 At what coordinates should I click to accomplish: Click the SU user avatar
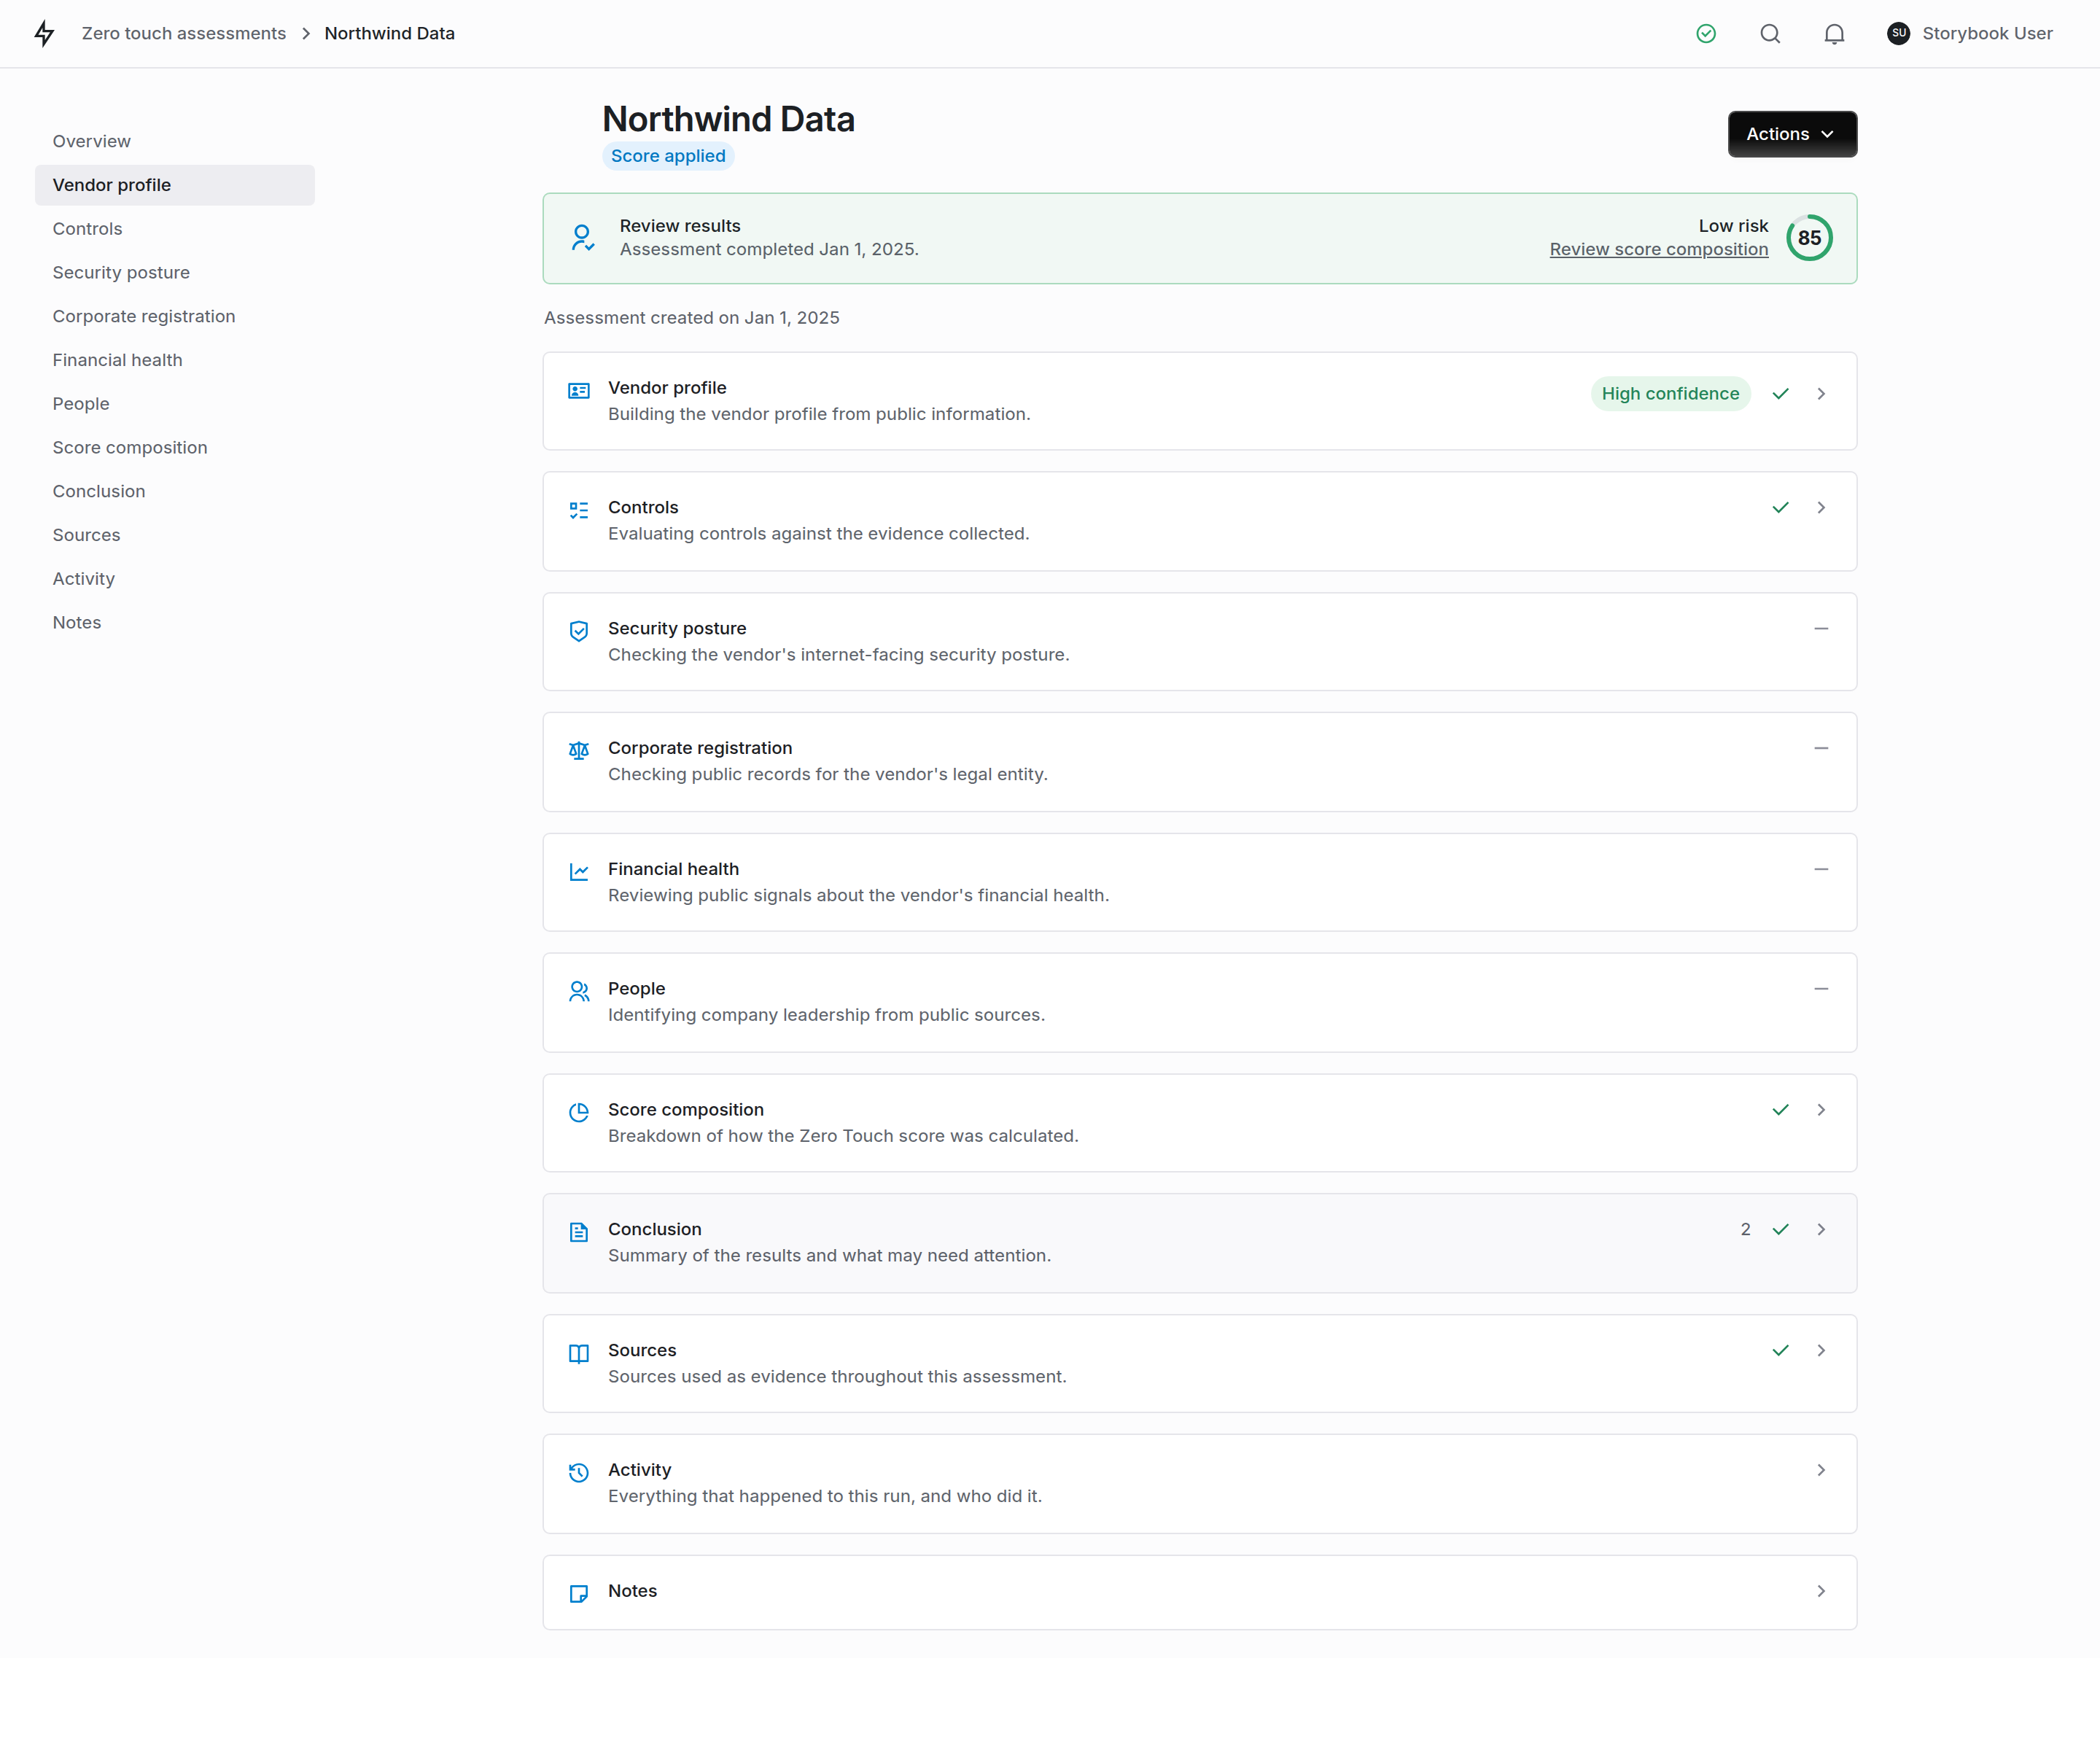tap(1898, 34)
